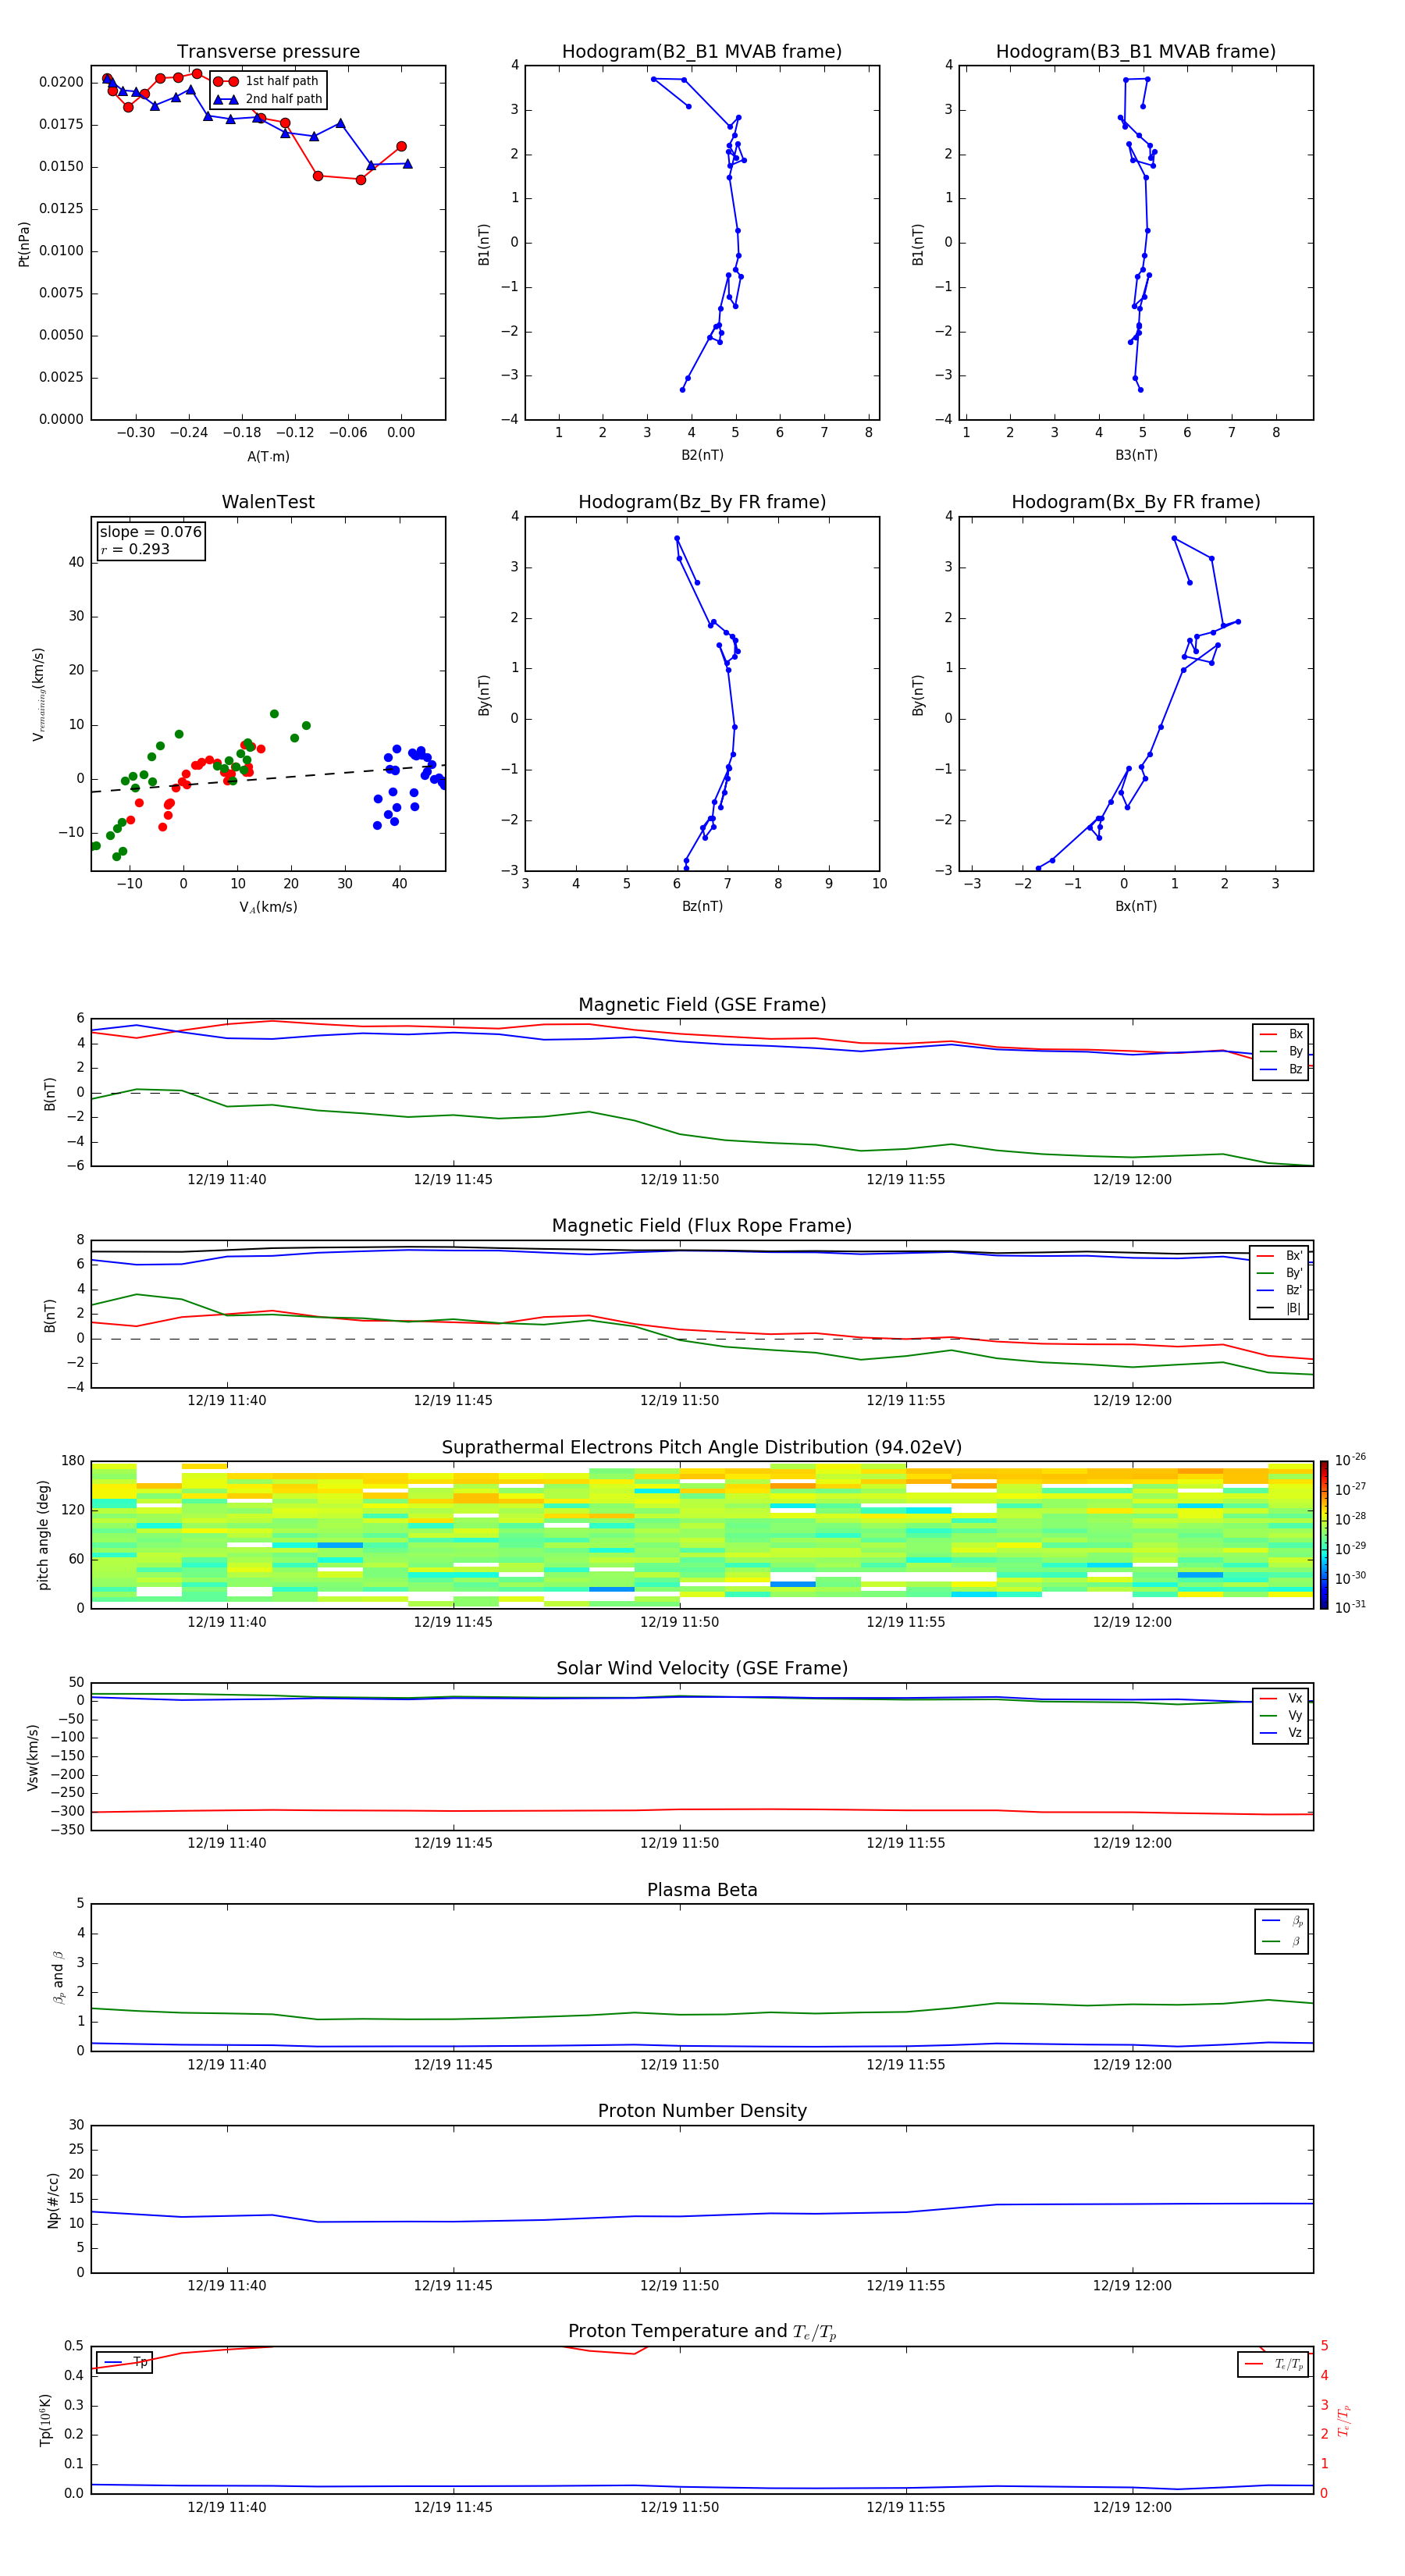Viewport: 1405px width, 2576px height.
Task: Click the "Plasma Beta" plot title
Action: (x=702, y=1890)
